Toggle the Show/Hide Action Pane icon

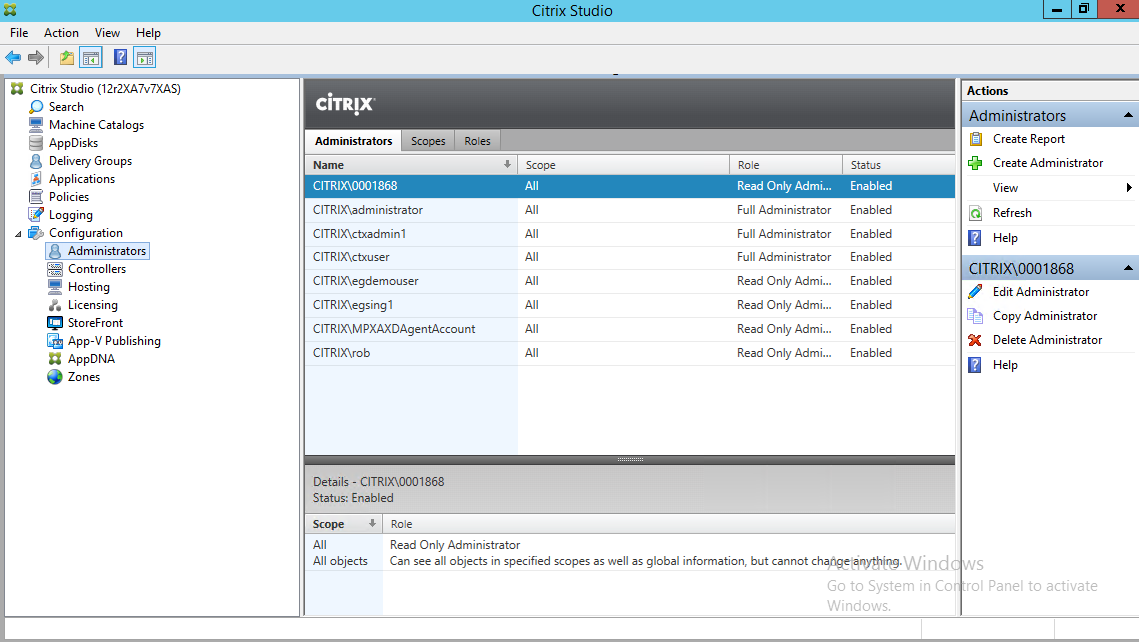point(145,57)
